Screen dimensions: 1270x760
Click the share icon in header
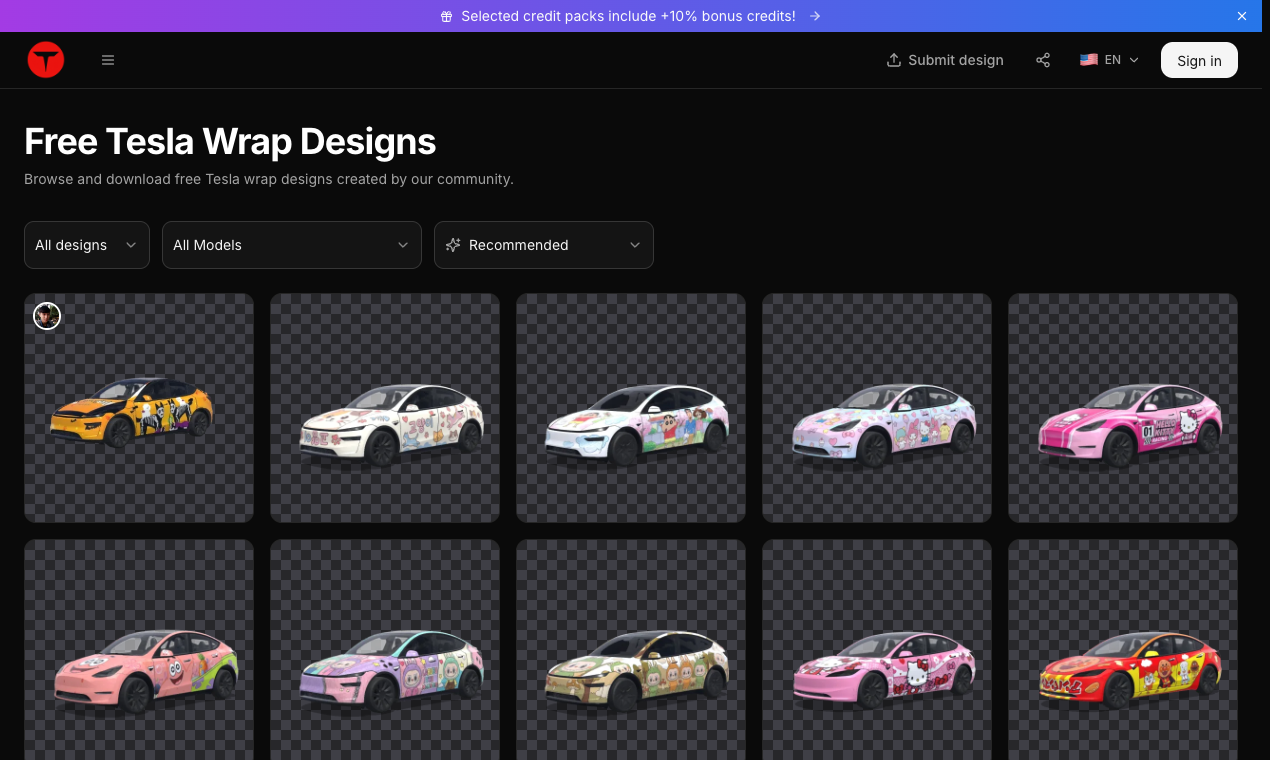point(1043,60)
